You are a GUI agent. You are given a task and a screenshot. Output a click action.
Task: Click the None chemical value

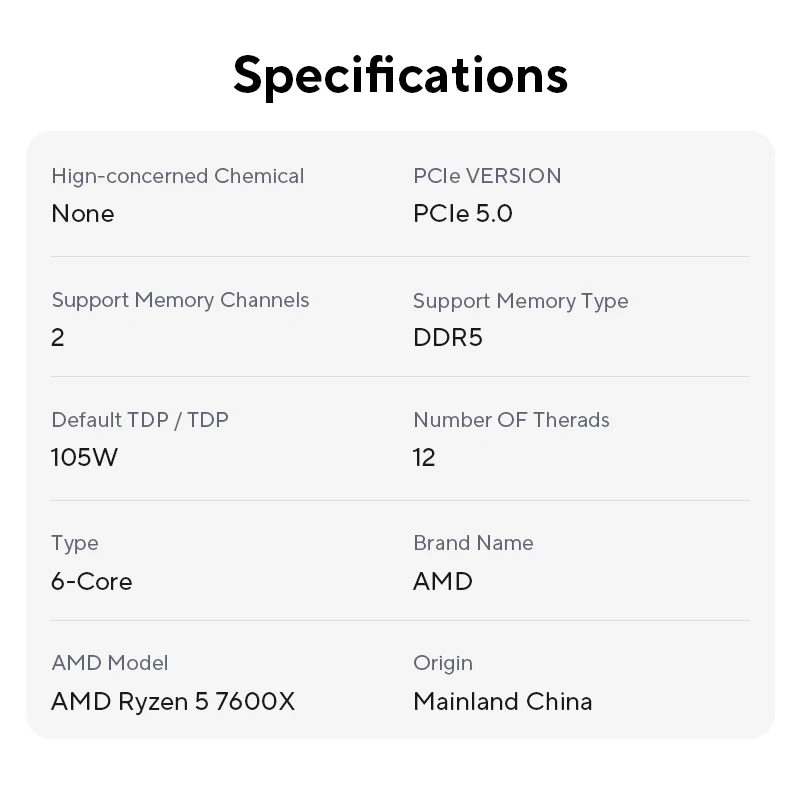coord(83,213)
